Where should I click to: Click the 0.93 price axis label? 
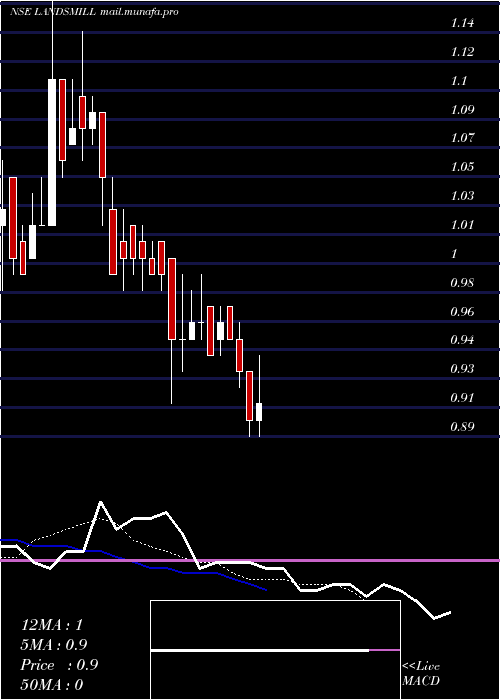coord(462,368)
